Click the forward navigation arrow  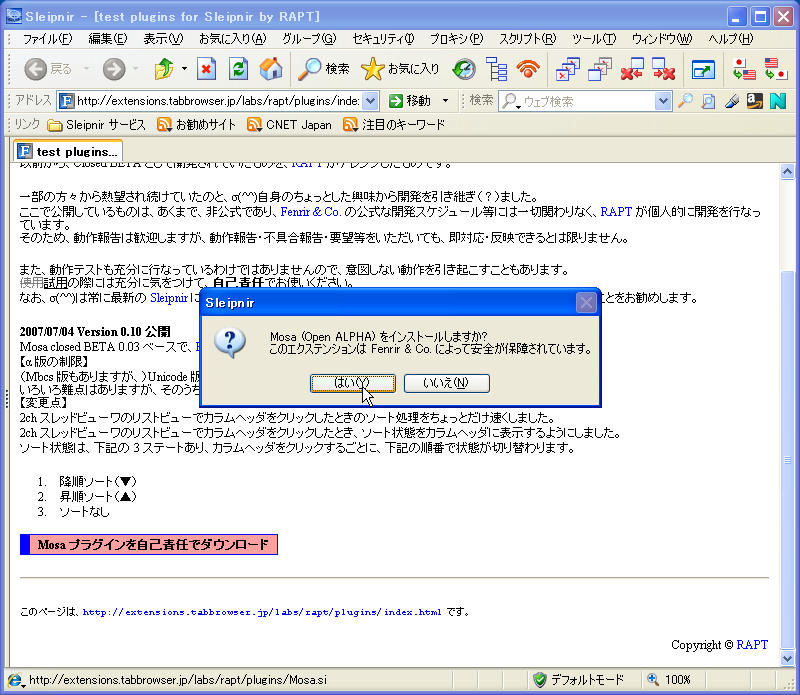pos(114,69)
